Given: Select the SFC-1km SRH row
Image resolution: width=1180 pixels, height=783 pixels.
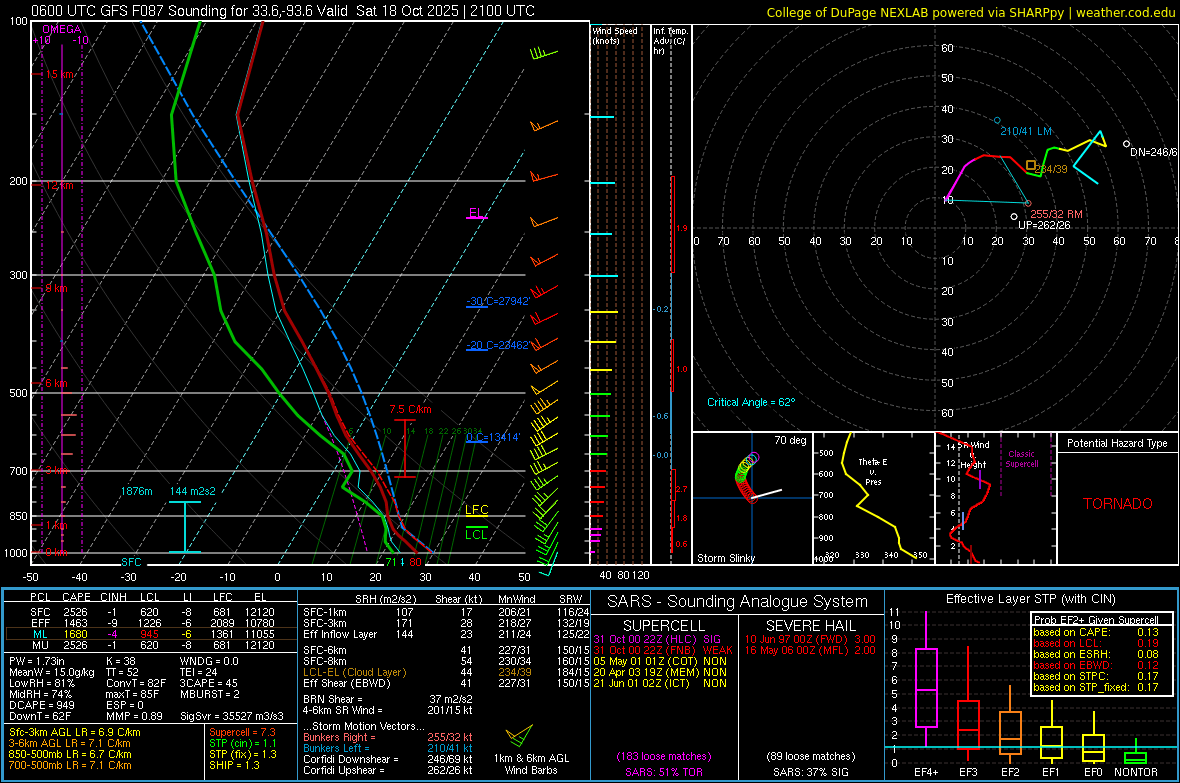Looking at the screenshot, I should point(446,612).
